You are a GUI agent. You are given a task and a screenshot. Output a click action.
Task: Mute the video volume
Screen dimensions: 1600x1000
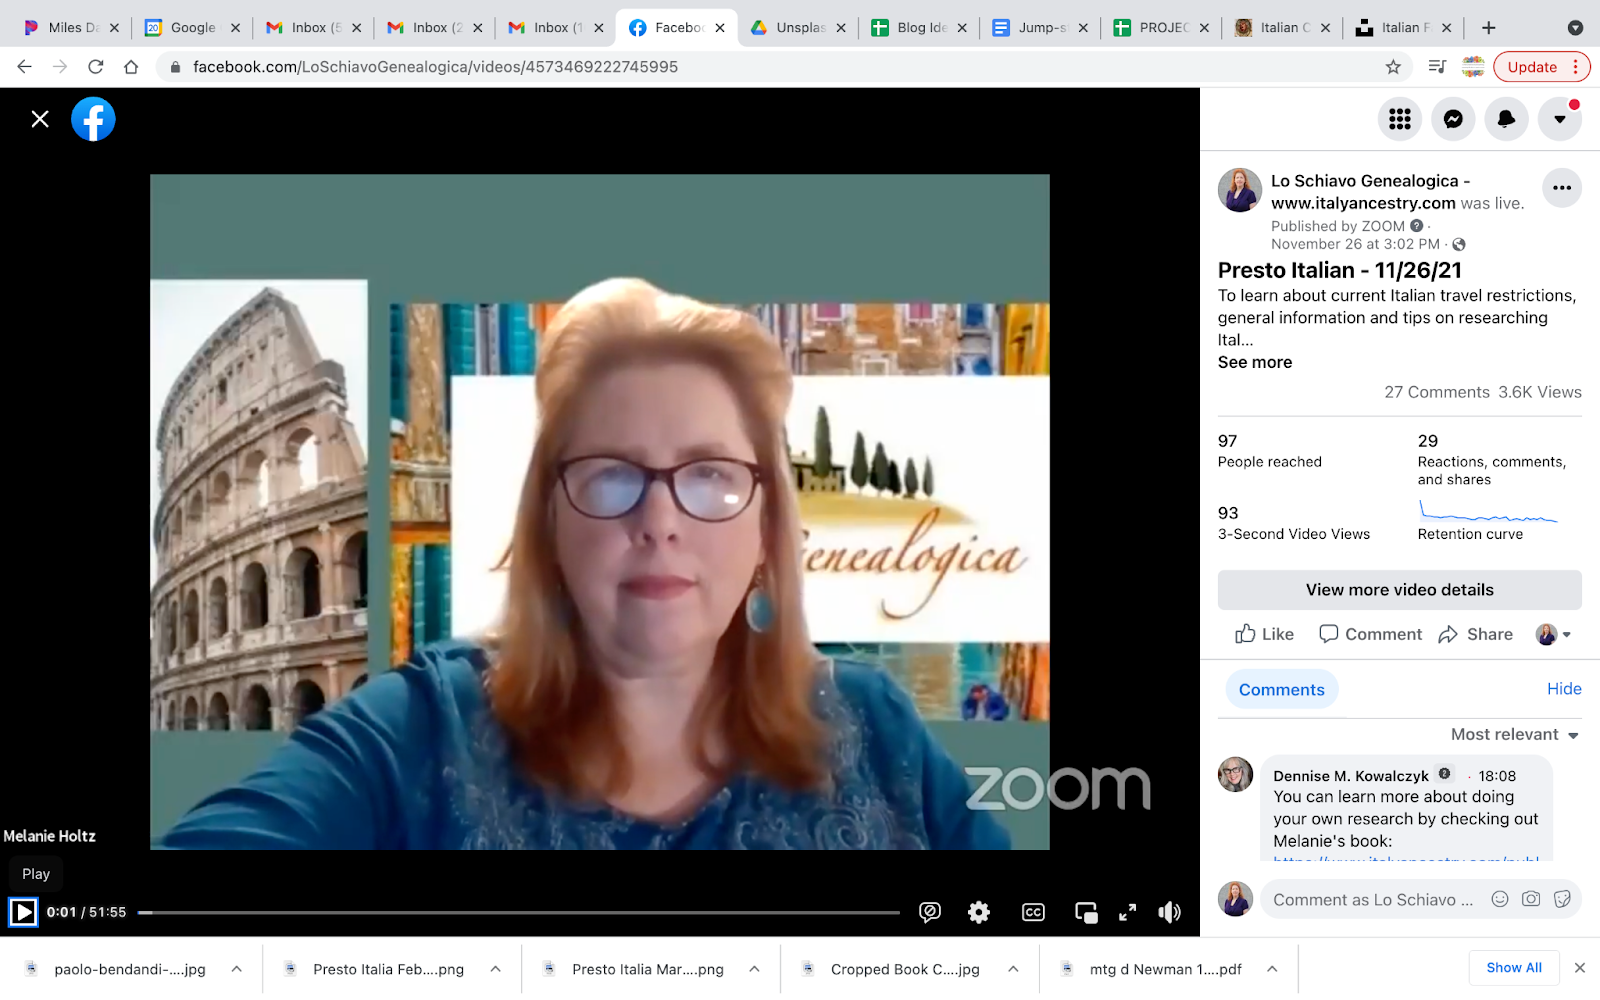[x=1169, y=912]
